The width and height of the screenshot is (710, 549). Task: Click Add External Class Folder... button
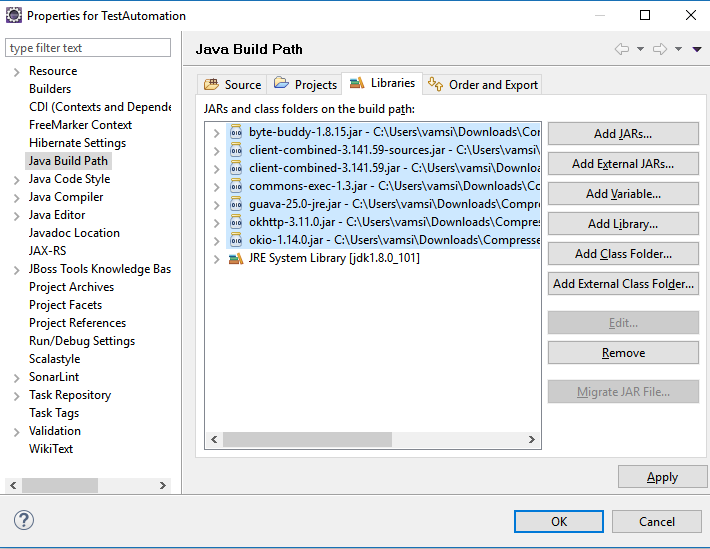[x=623, y=284]
